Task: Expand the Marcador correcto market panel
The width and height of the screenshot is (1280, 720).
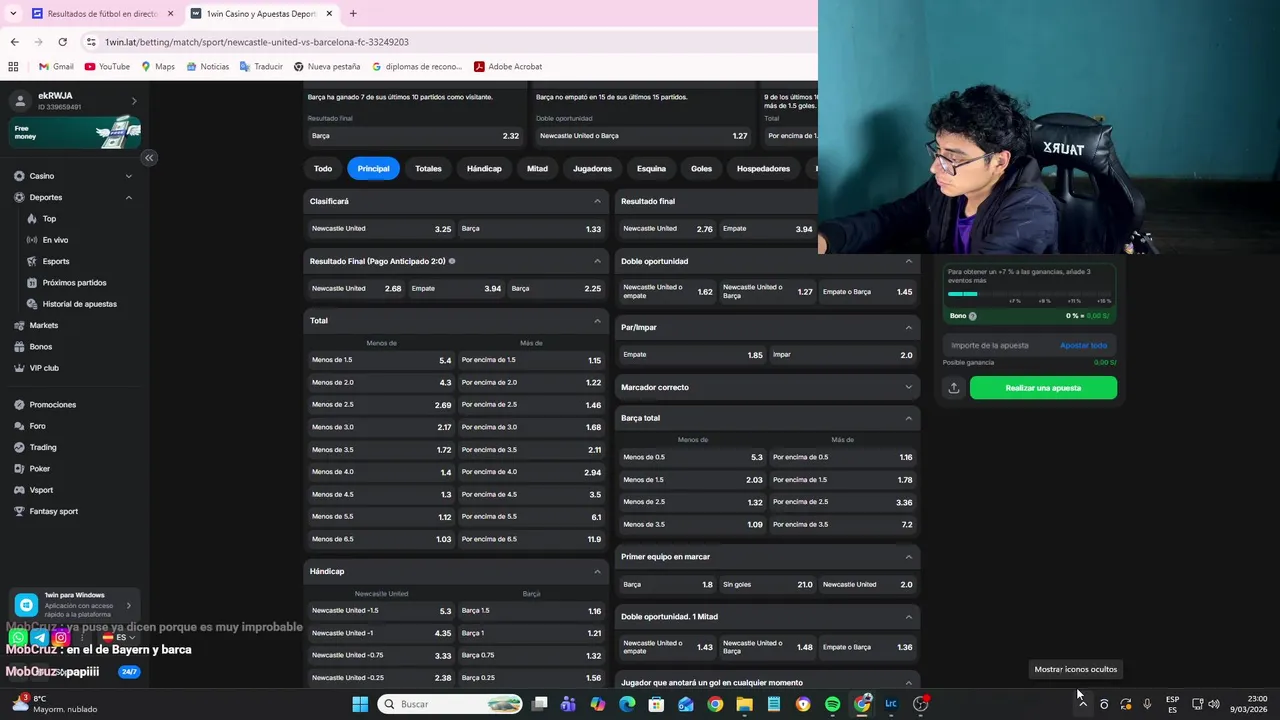Action: coord(908,387)
